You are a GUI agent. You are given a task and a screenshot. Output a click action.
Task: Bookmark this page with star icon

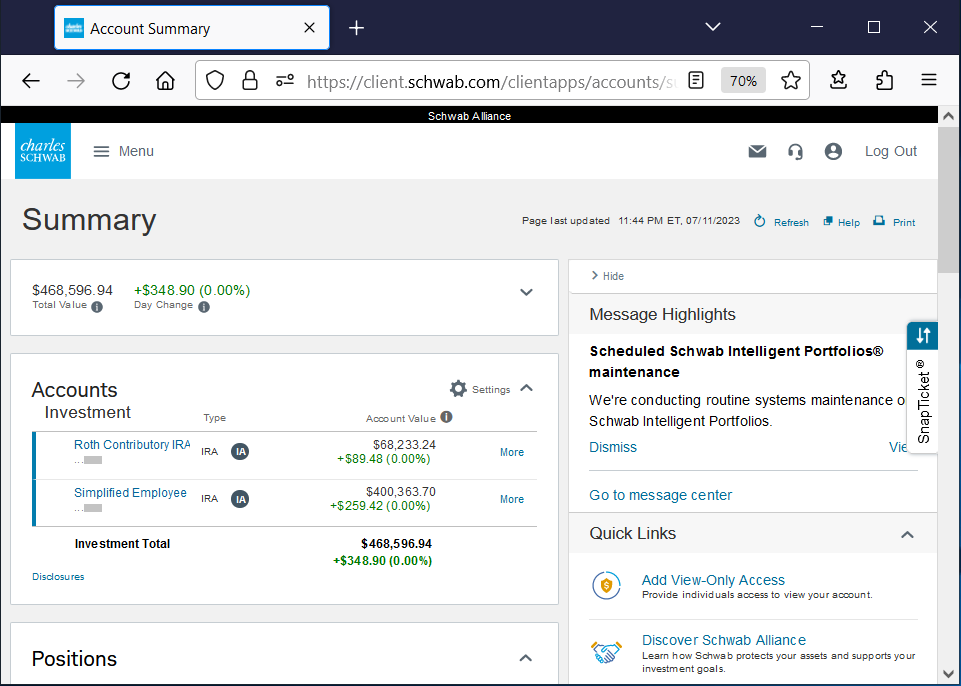click(791, 80)
